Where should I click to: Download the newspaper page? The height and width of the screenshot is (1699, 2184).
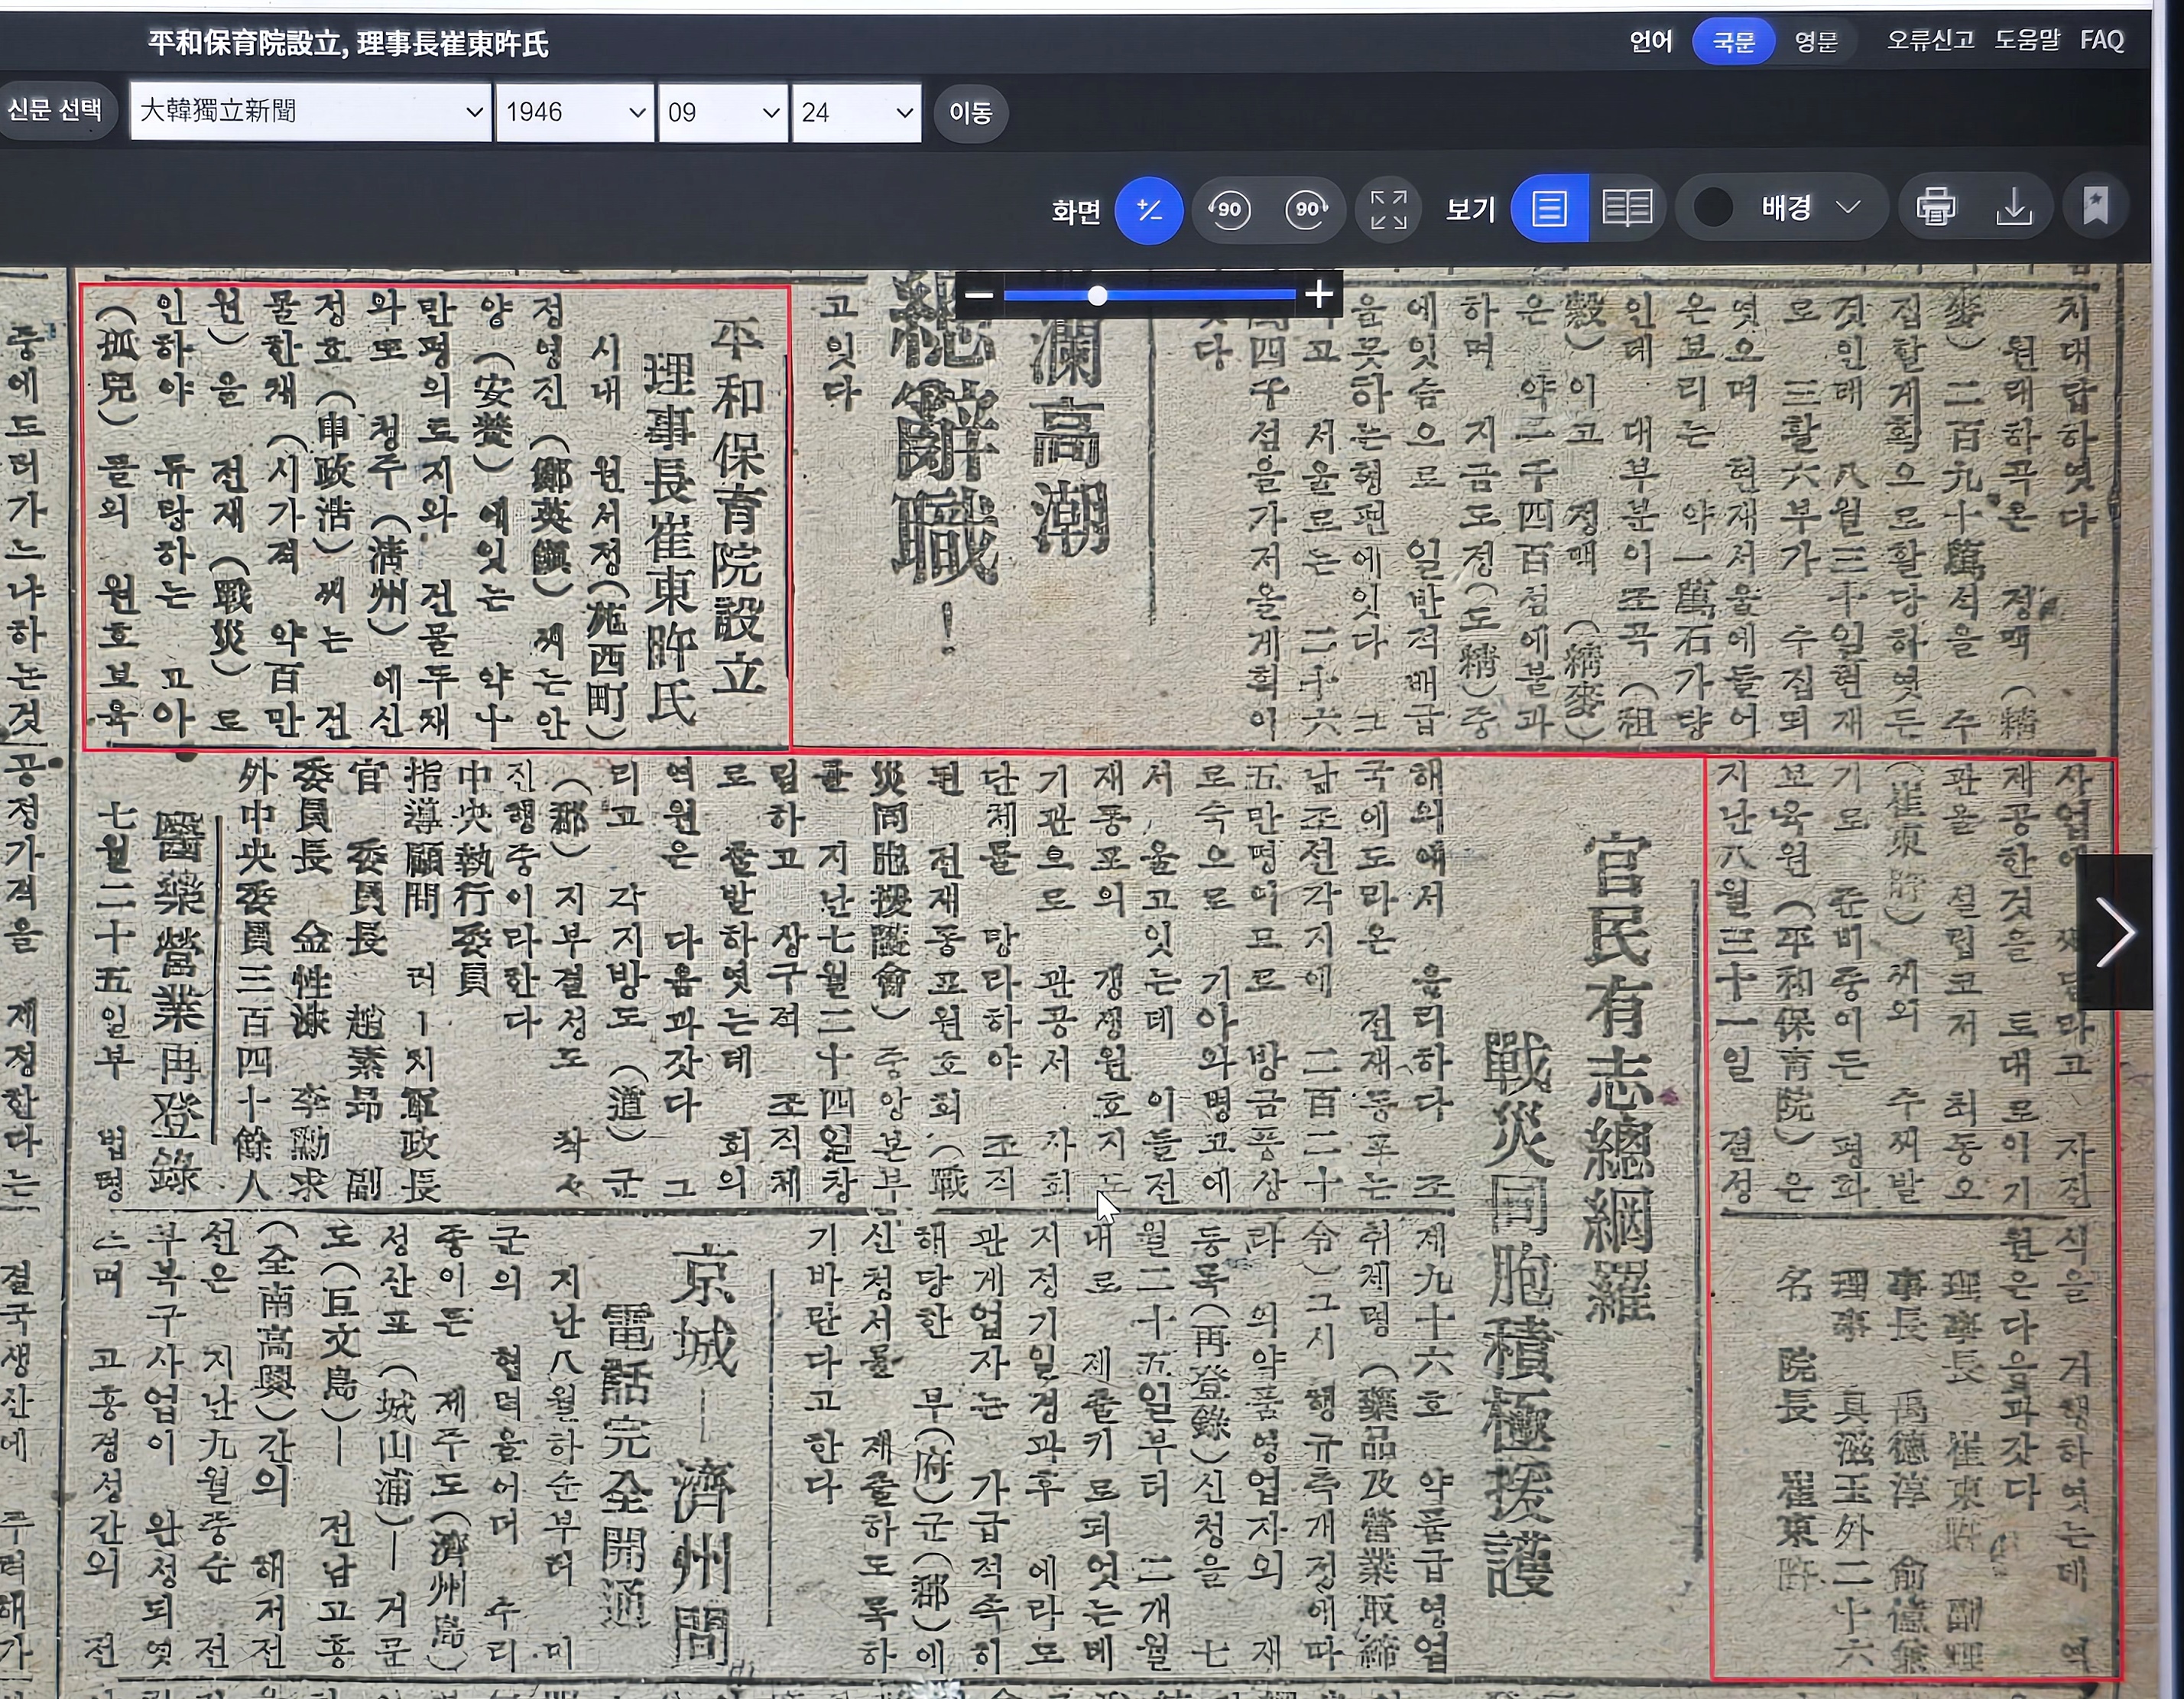point(2015,208)
